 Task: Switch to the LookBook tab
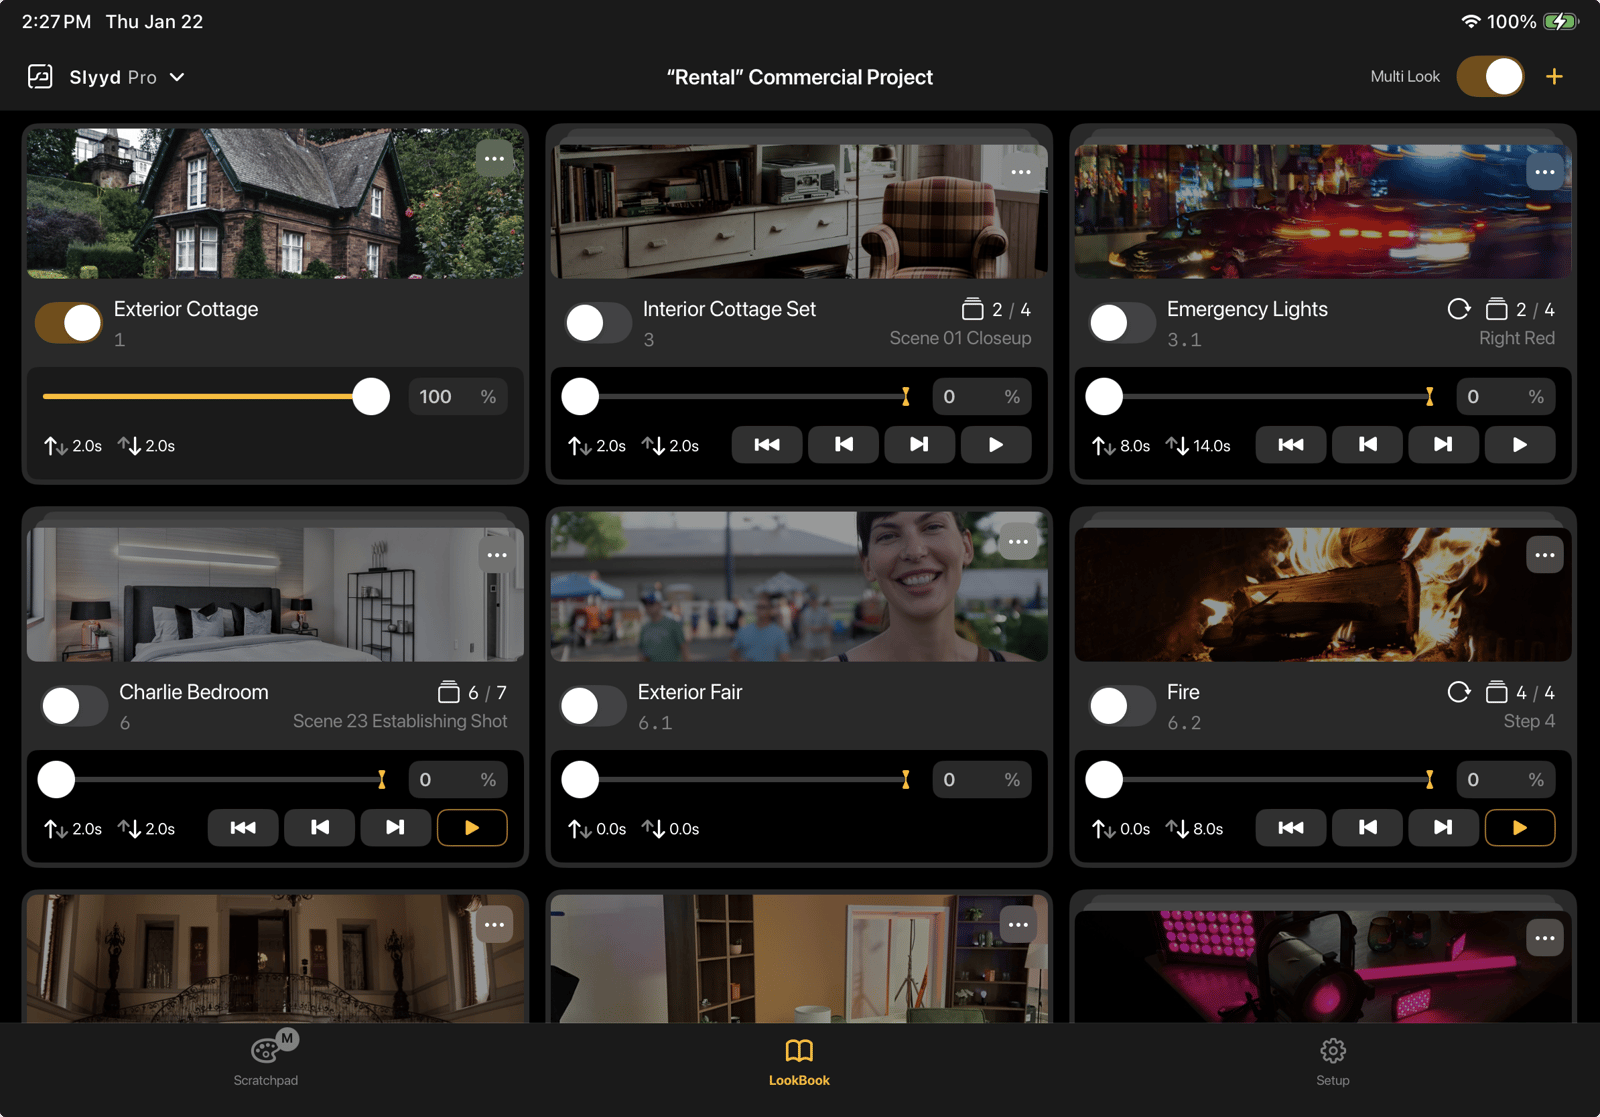799,1062
